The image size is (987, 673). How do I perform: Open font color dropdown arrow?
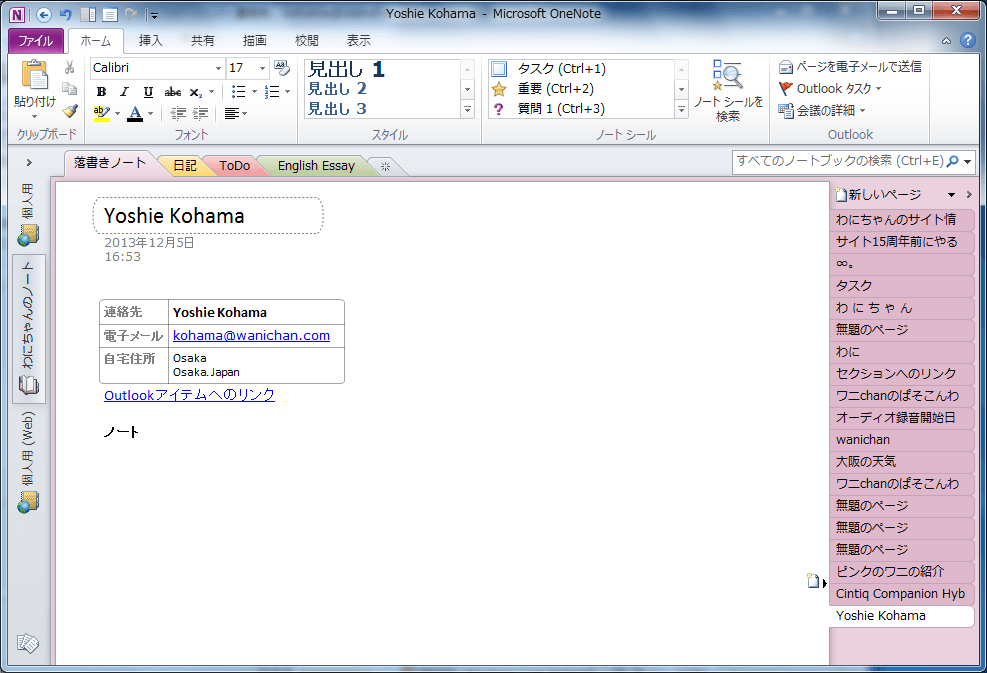(150, 114)
